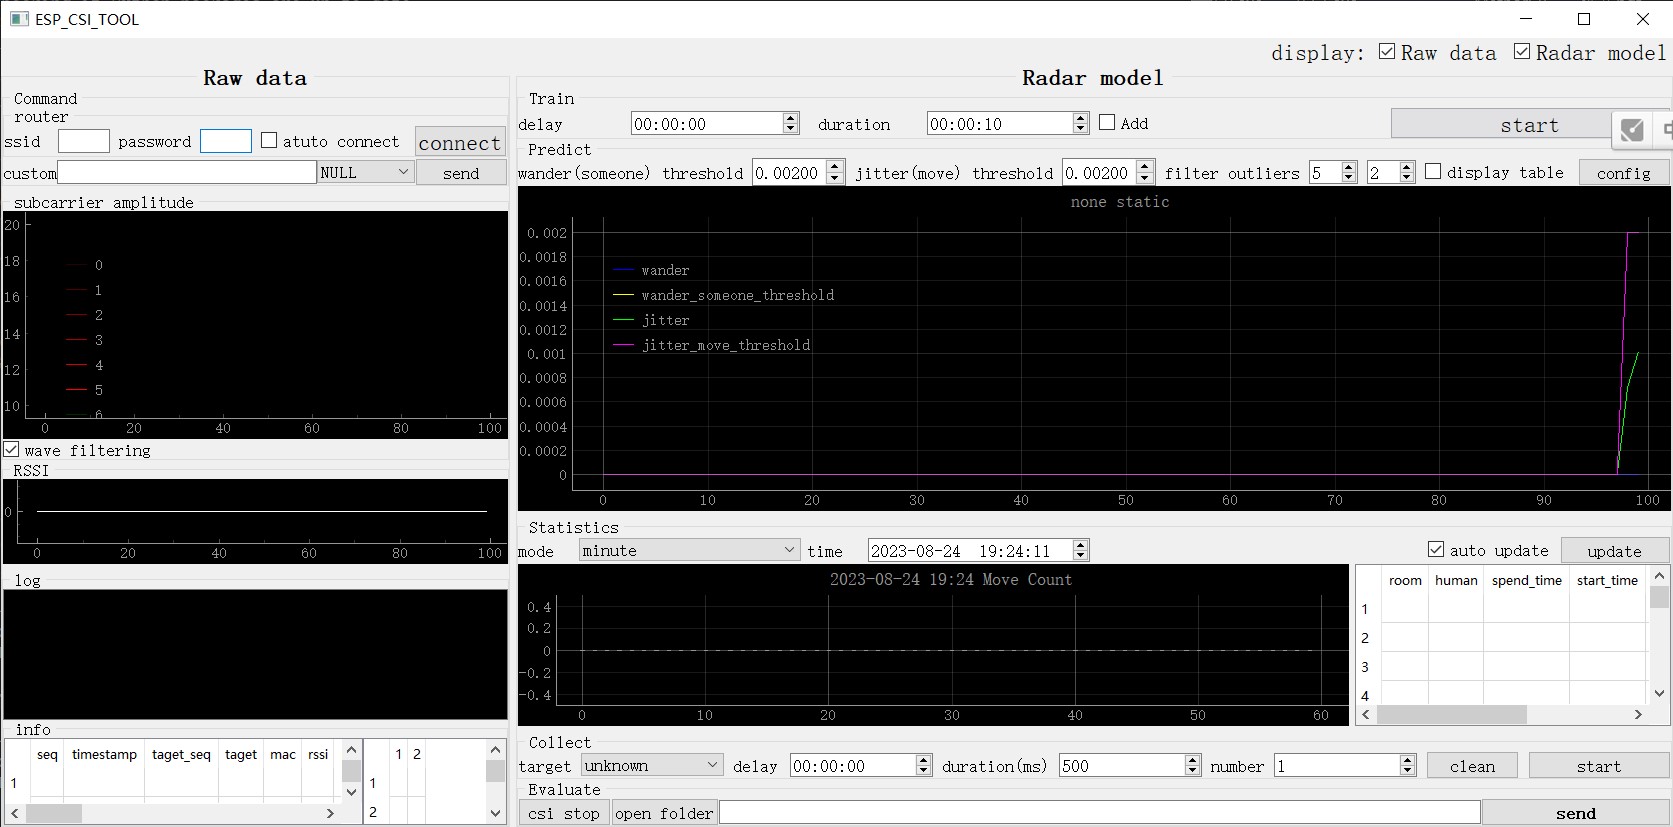Viewport: 1673px width, 827px height.
Task: Increase the Train delay time value
Action: click(791, 118)
